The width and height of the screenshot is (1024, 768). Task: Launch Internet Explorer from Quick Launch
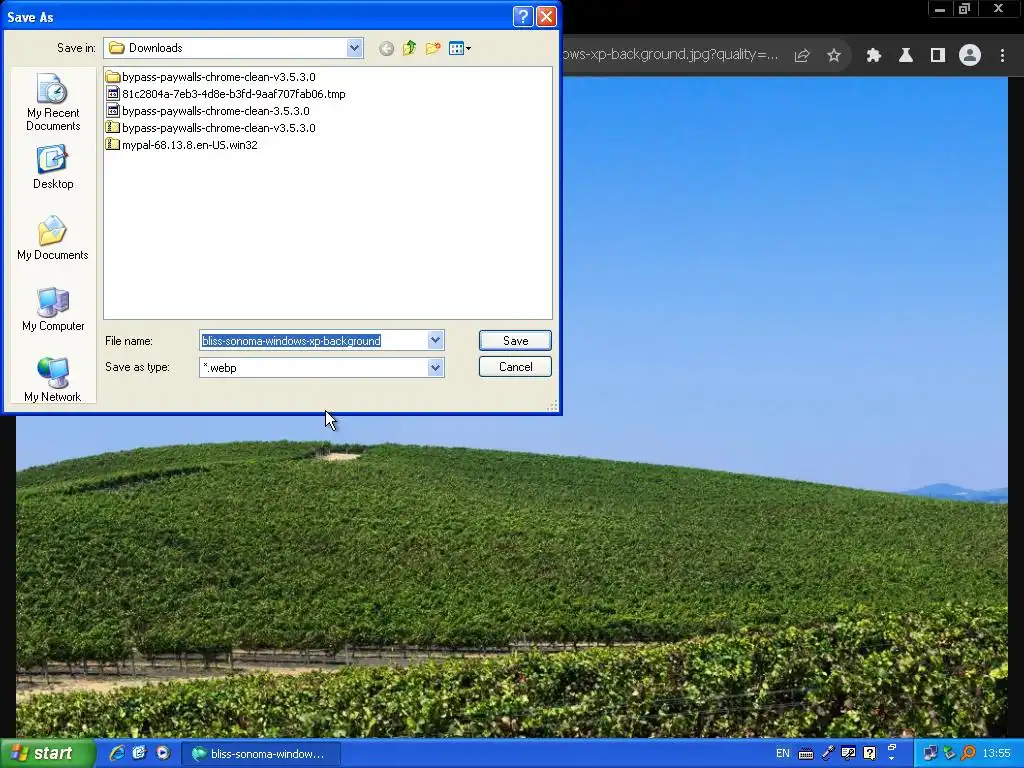pos(117,753)
